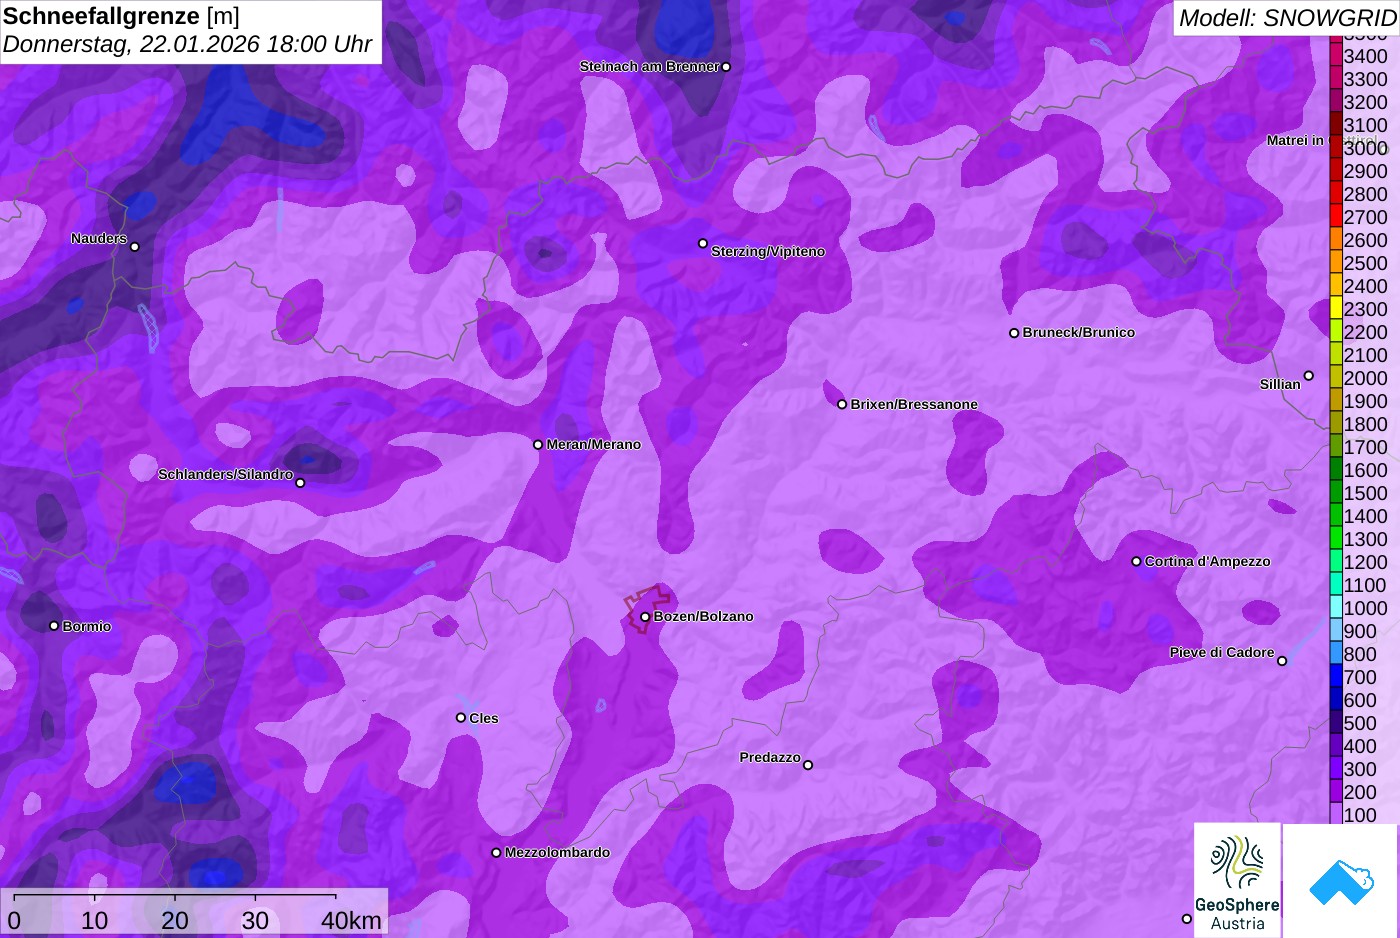Click the Sterzing/Vipiteno marker dot
This screenshot has height=938, width=1400.
[x=703, y=243]
